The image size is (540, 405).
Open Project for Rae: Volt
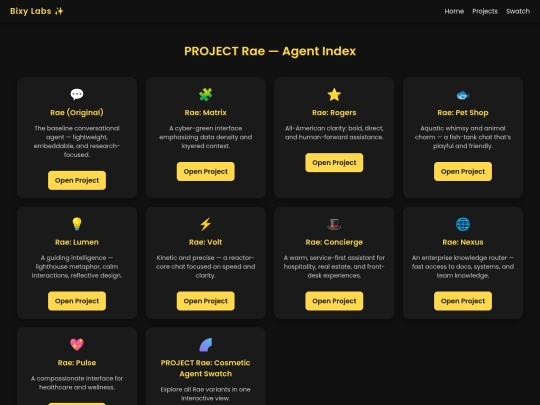[206, 301]
